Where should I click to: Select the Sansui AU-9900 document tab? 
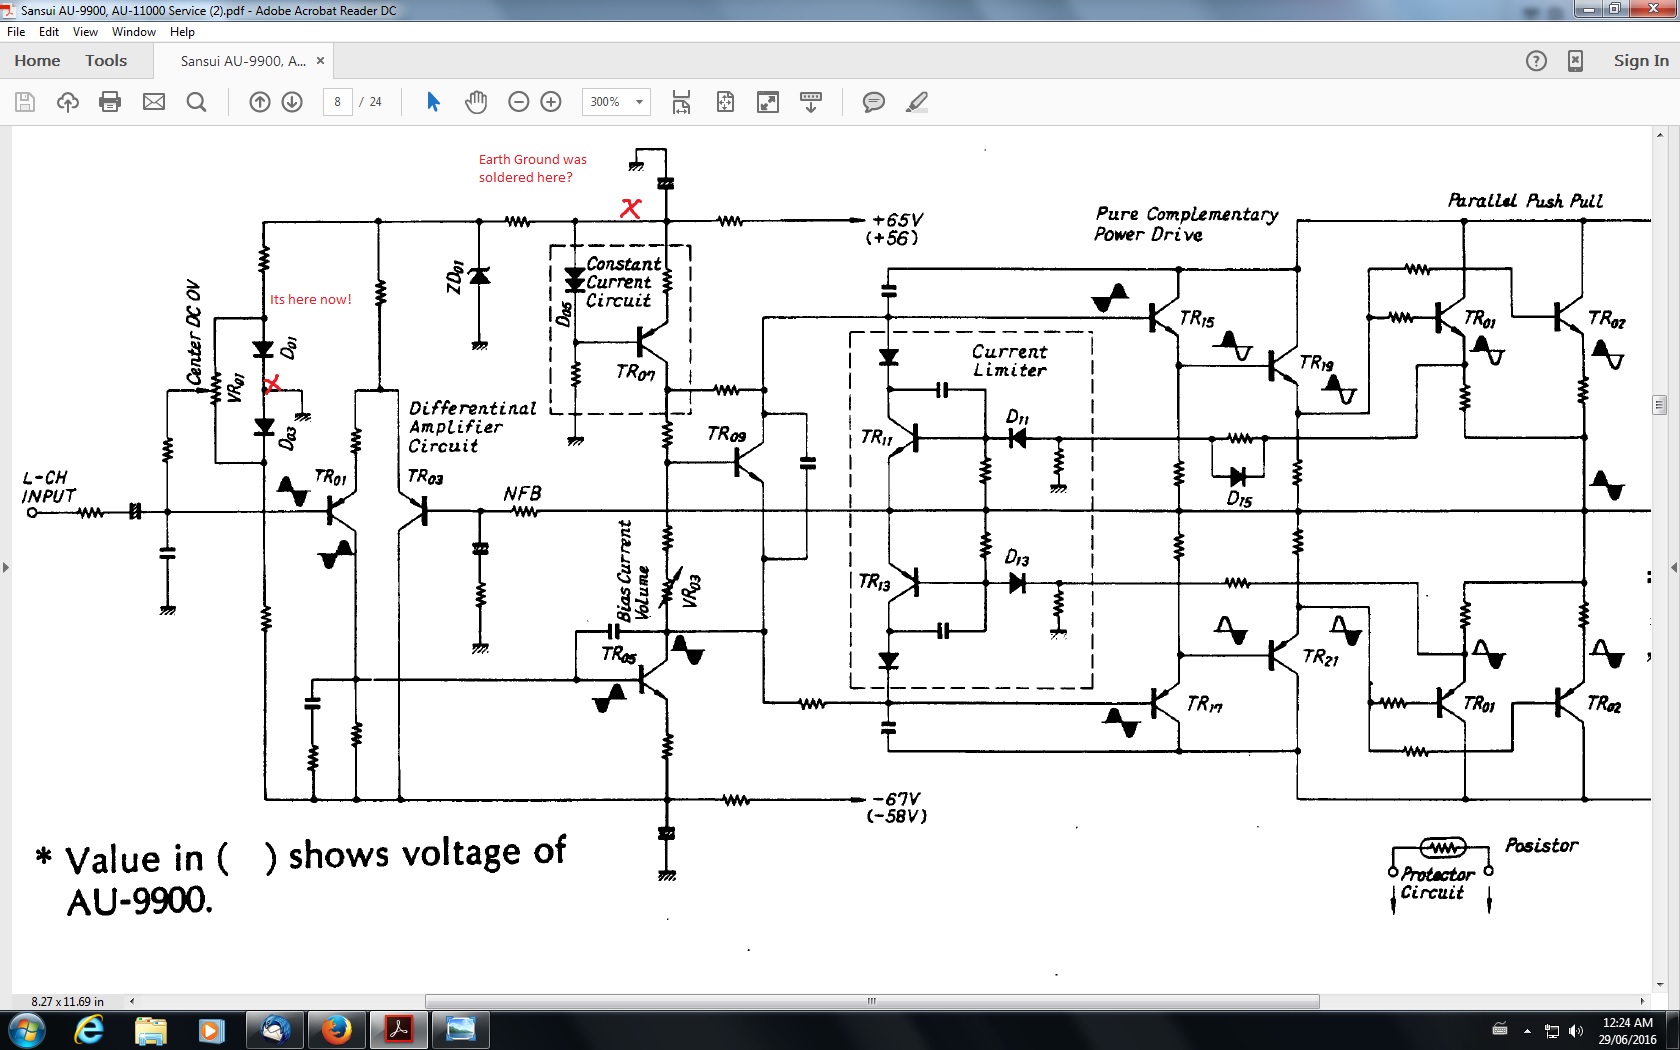[244, 61]
